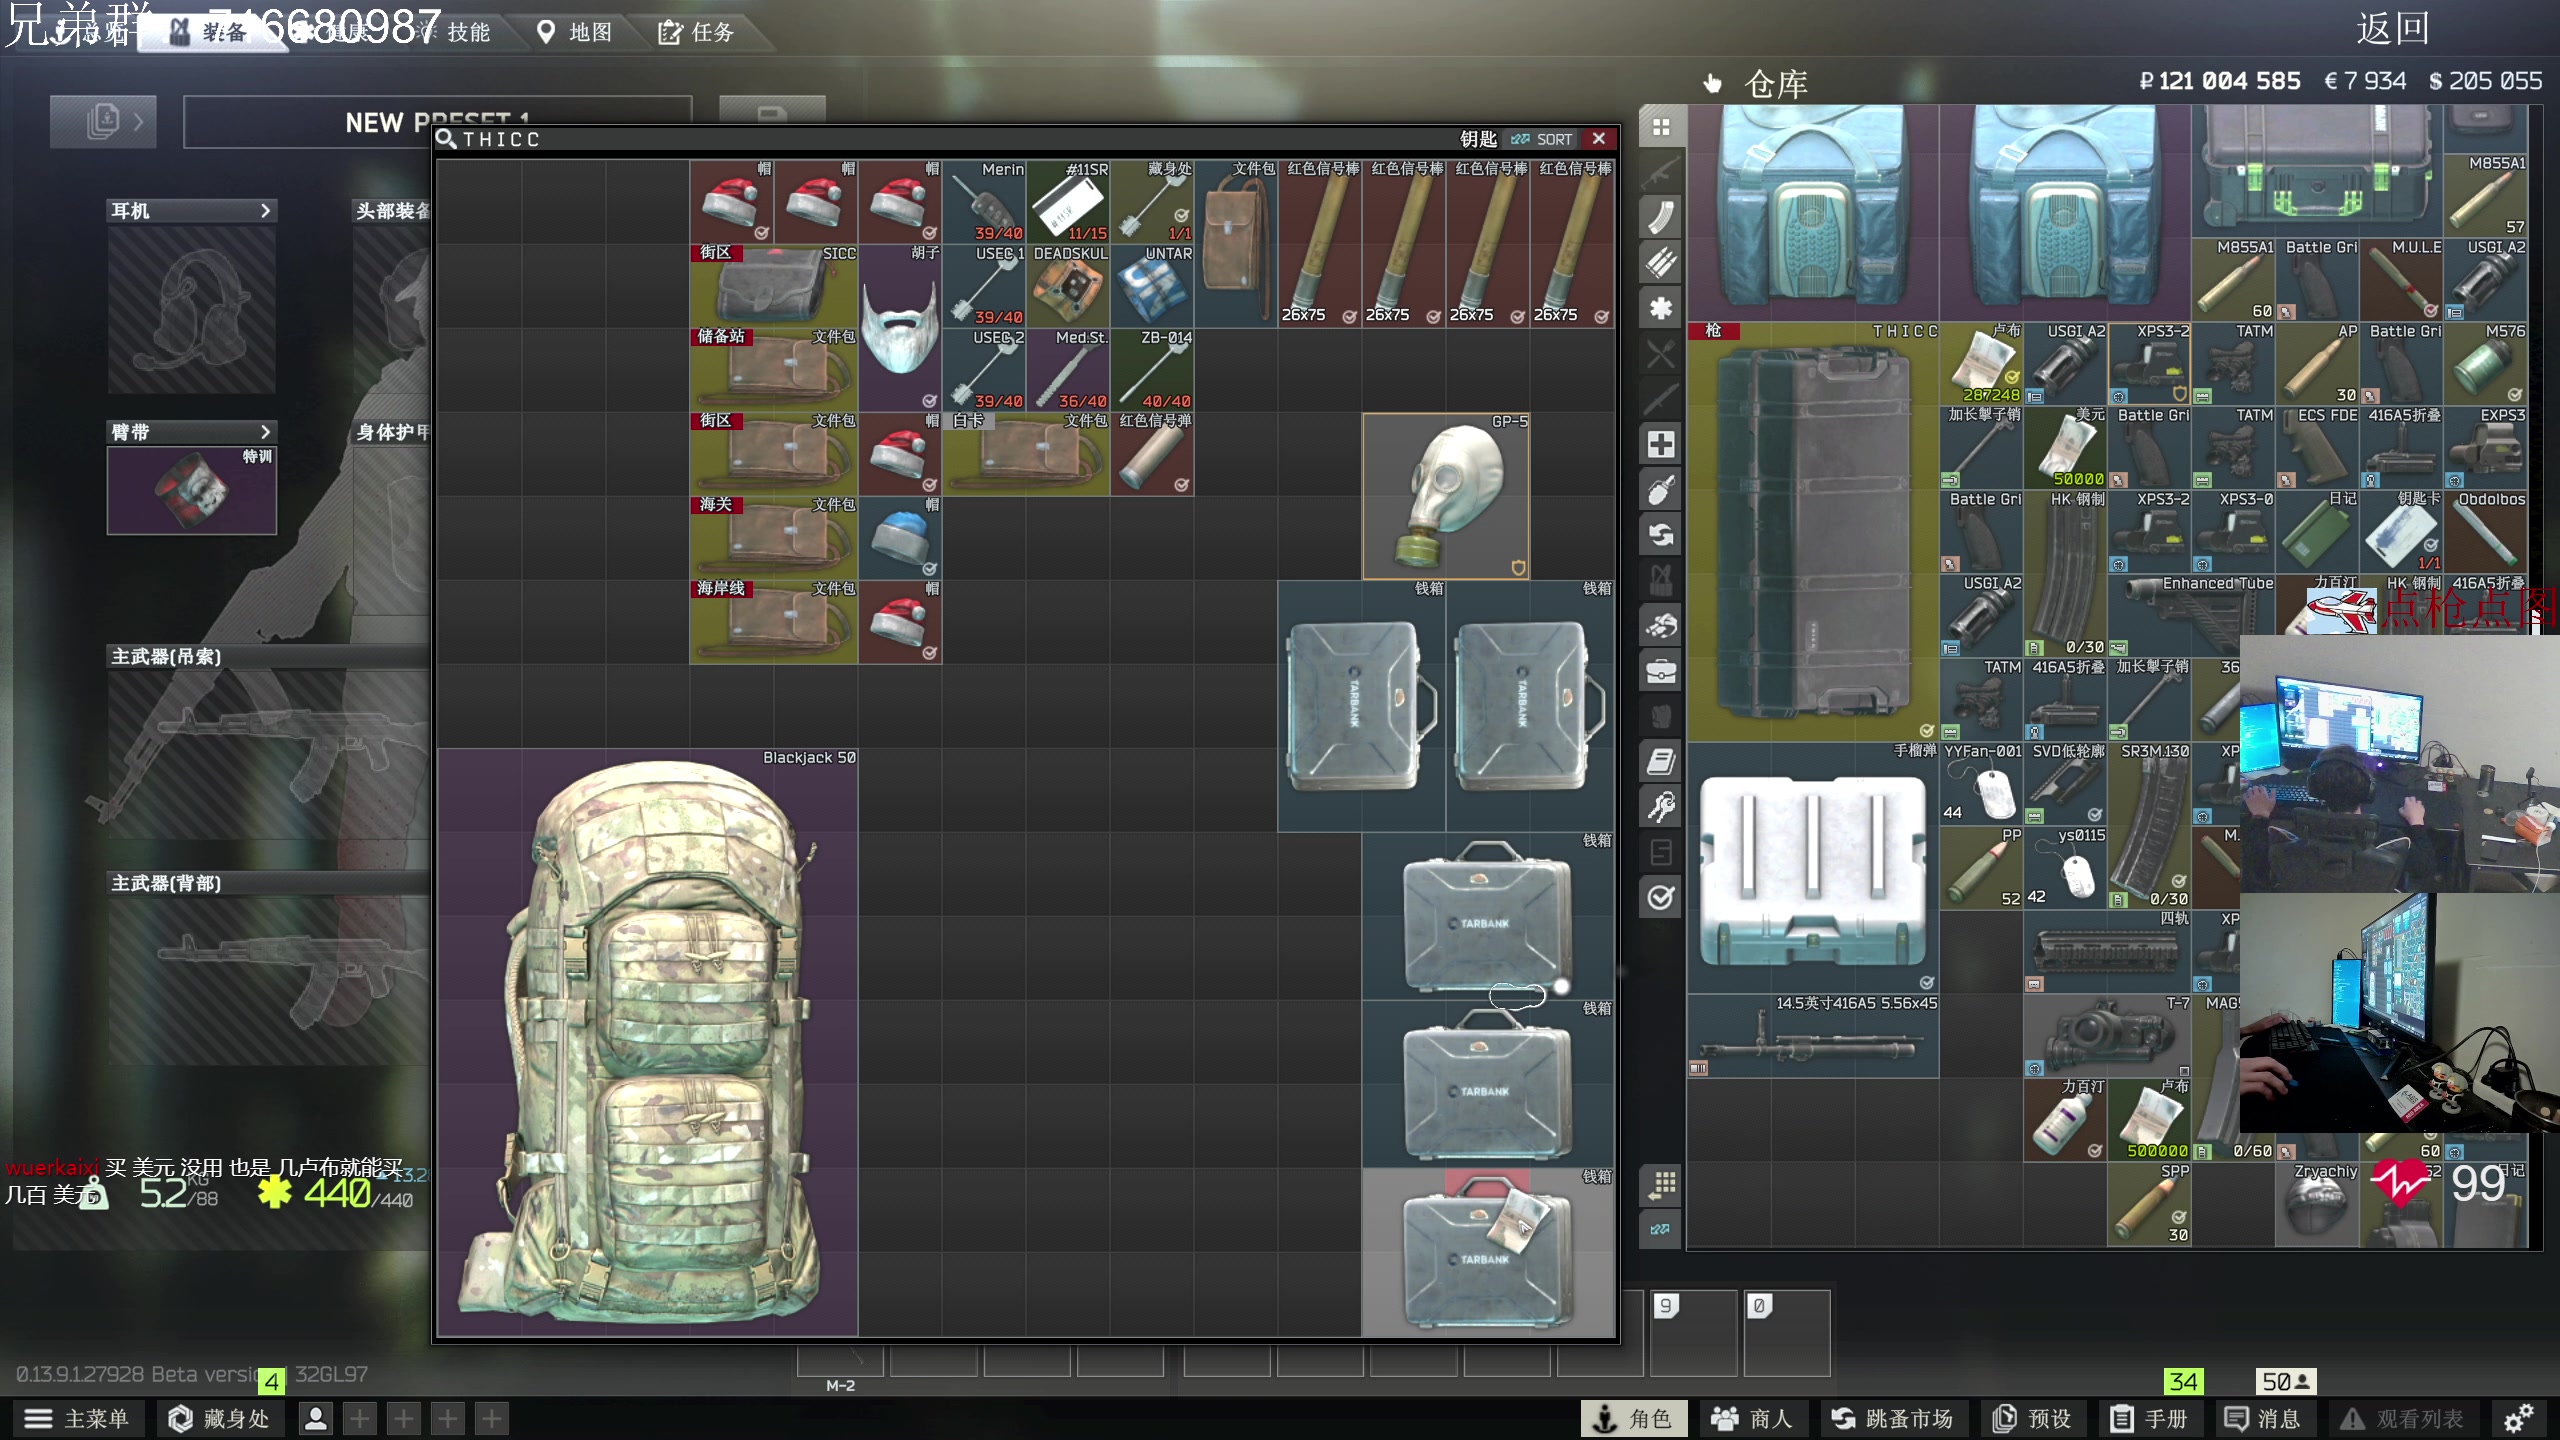Open the 角色 character tab
This screenshot has width=2560, height=1440.
click(1634, 1418)
